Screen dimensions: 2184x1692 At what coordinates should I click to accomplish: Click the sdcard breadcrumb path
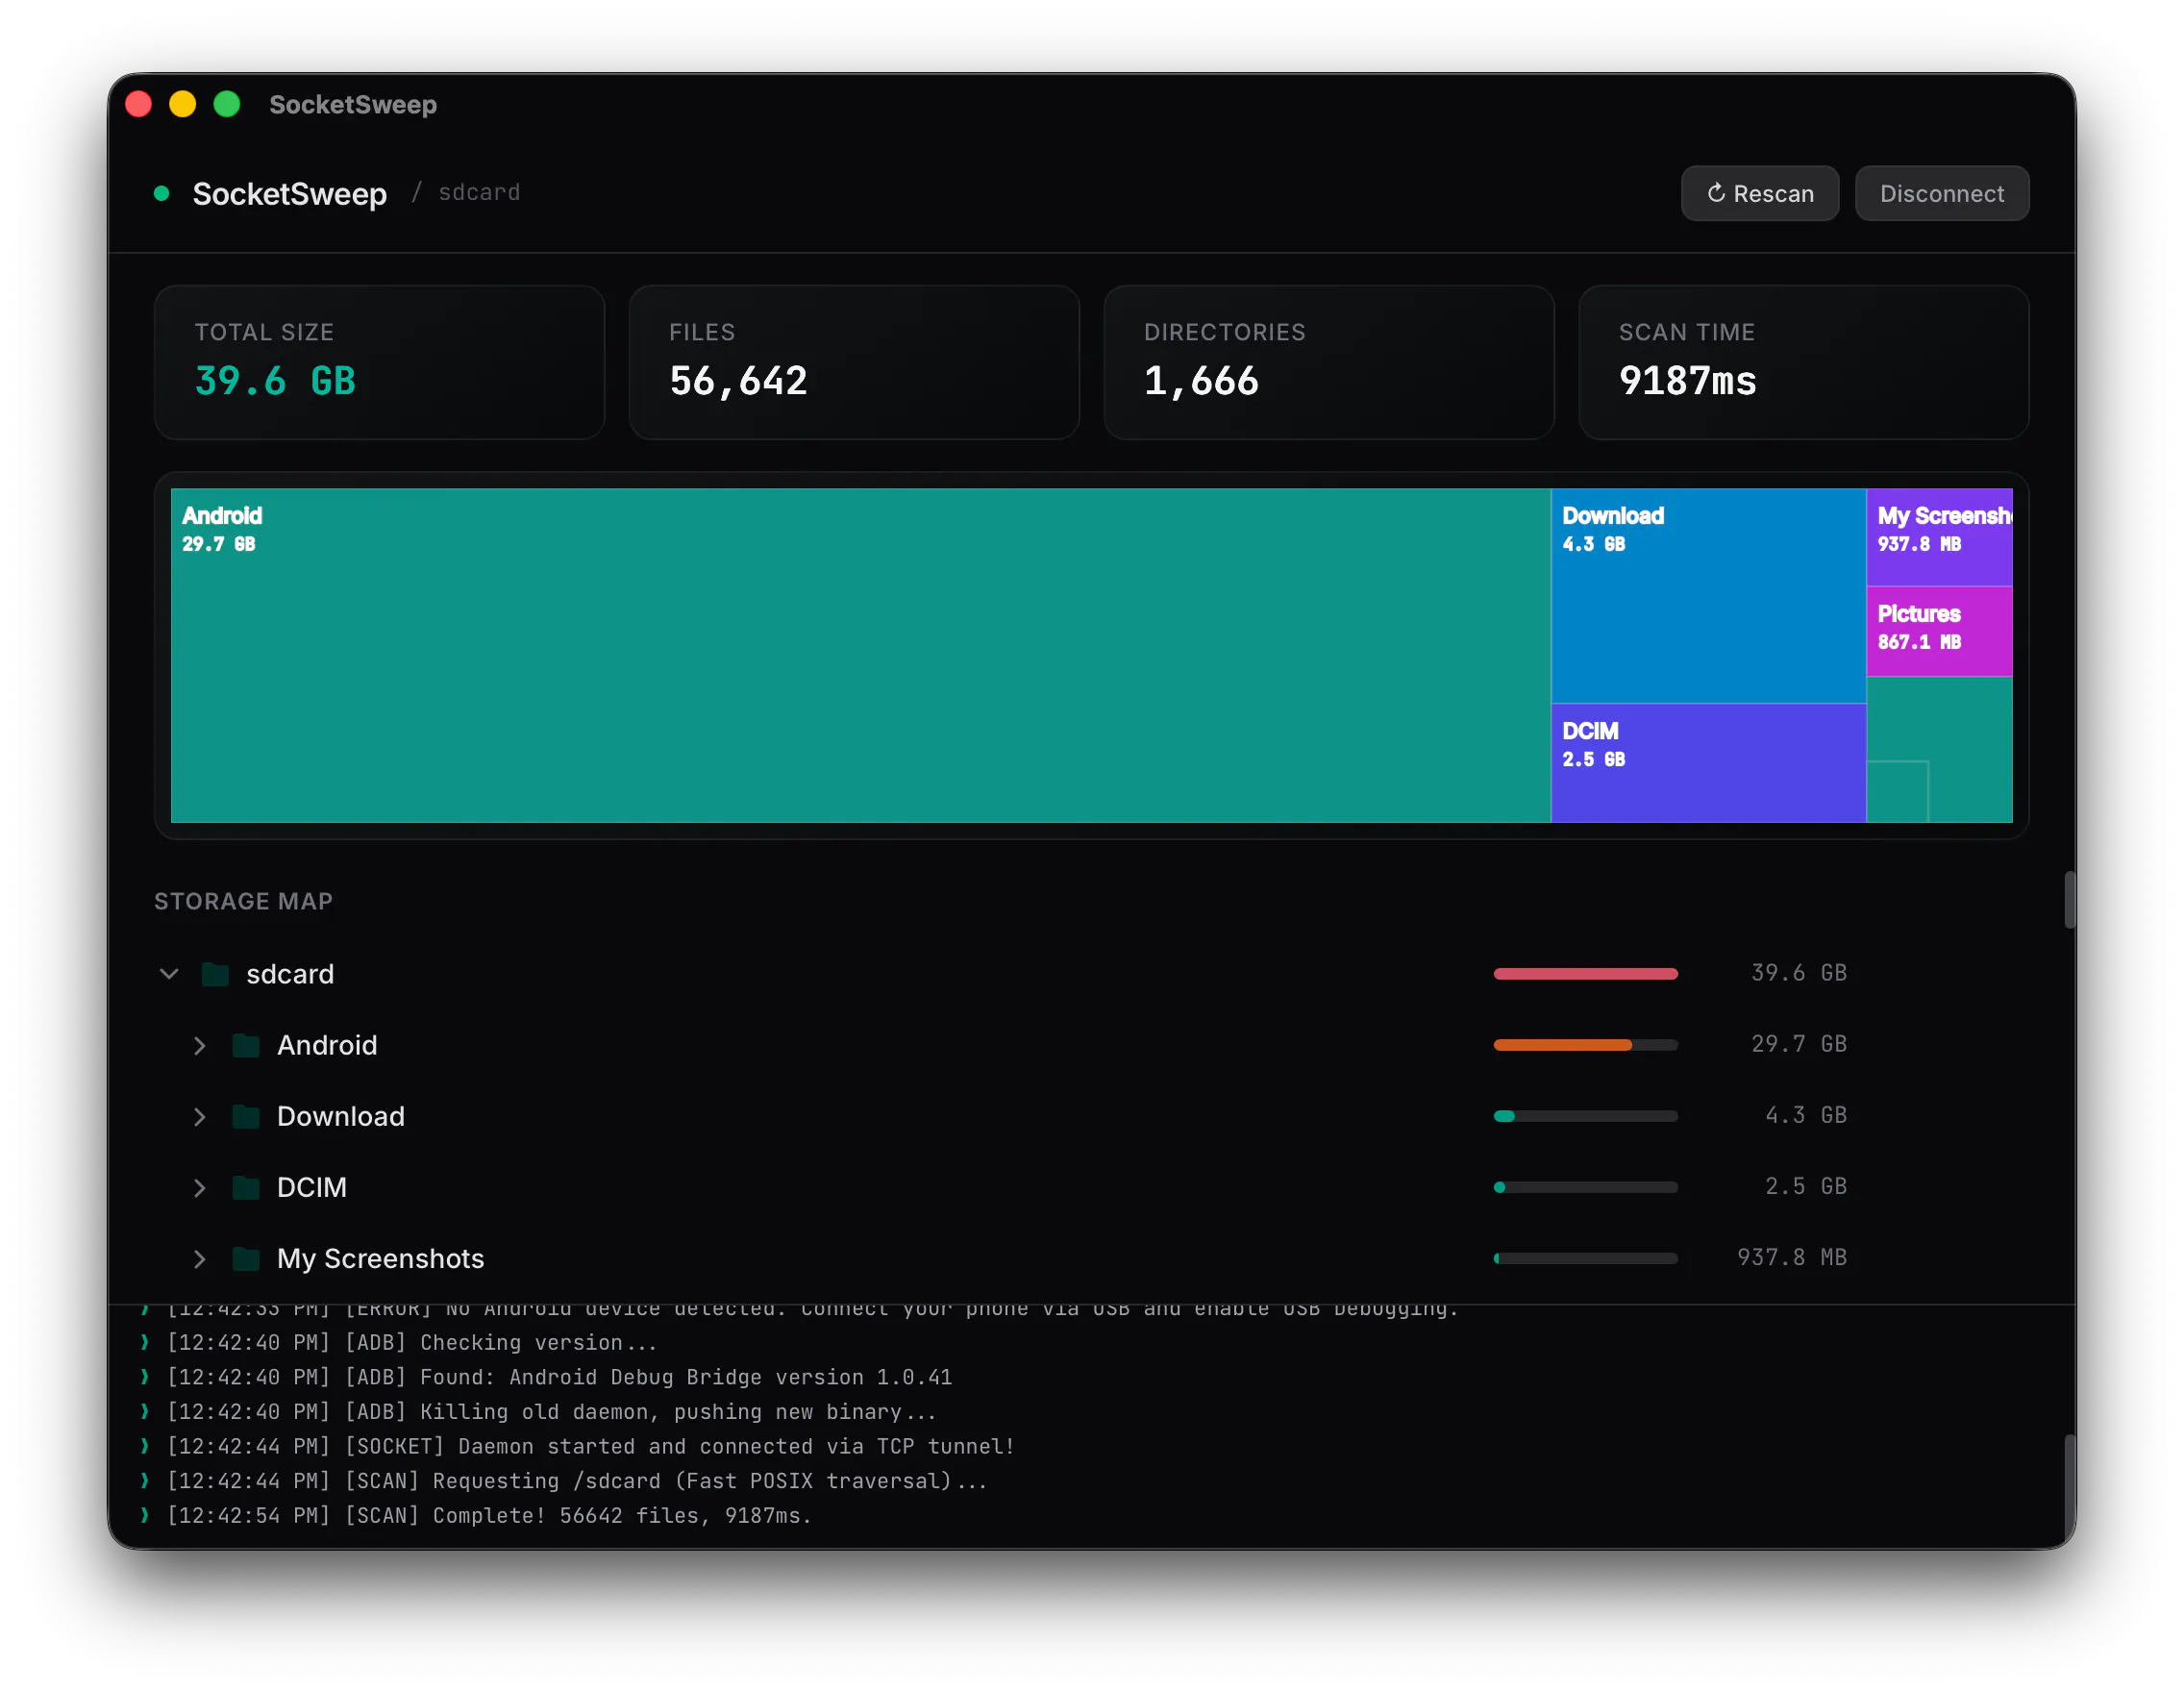point(479,192)
